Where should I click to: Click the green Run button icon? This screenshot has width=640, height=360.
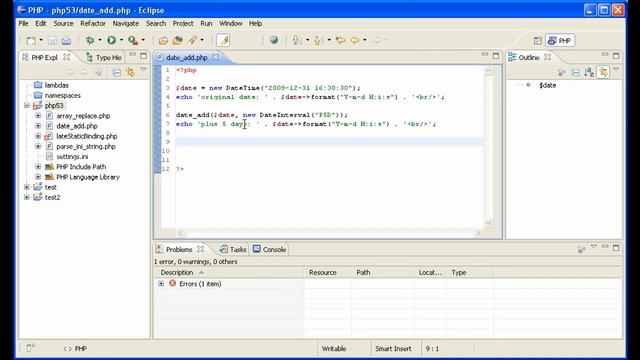click(111, 40)
